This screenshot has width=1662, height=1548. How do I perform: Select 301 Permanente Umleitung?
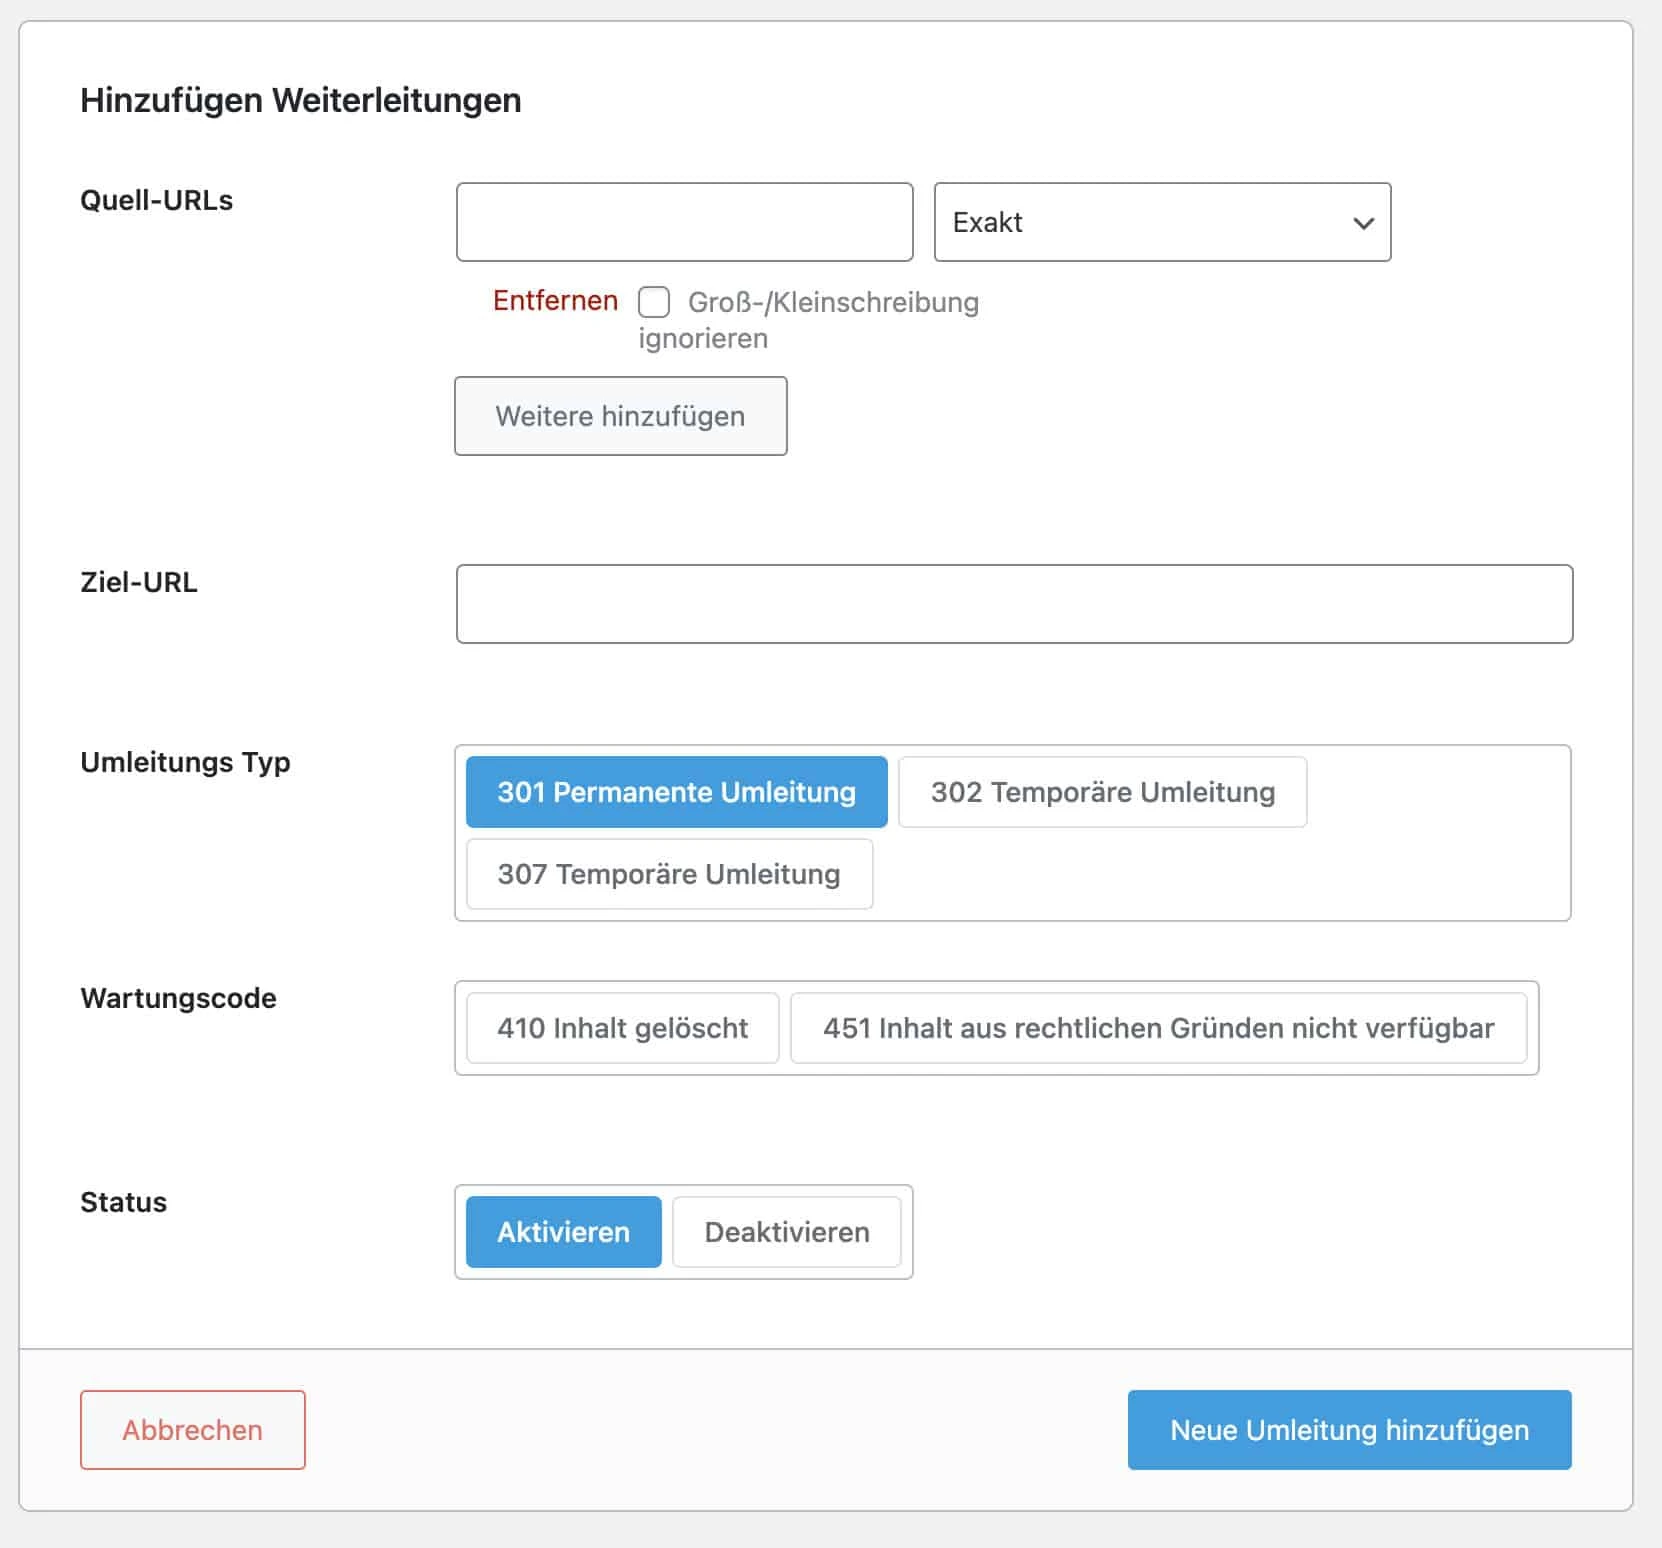(676, 792)
